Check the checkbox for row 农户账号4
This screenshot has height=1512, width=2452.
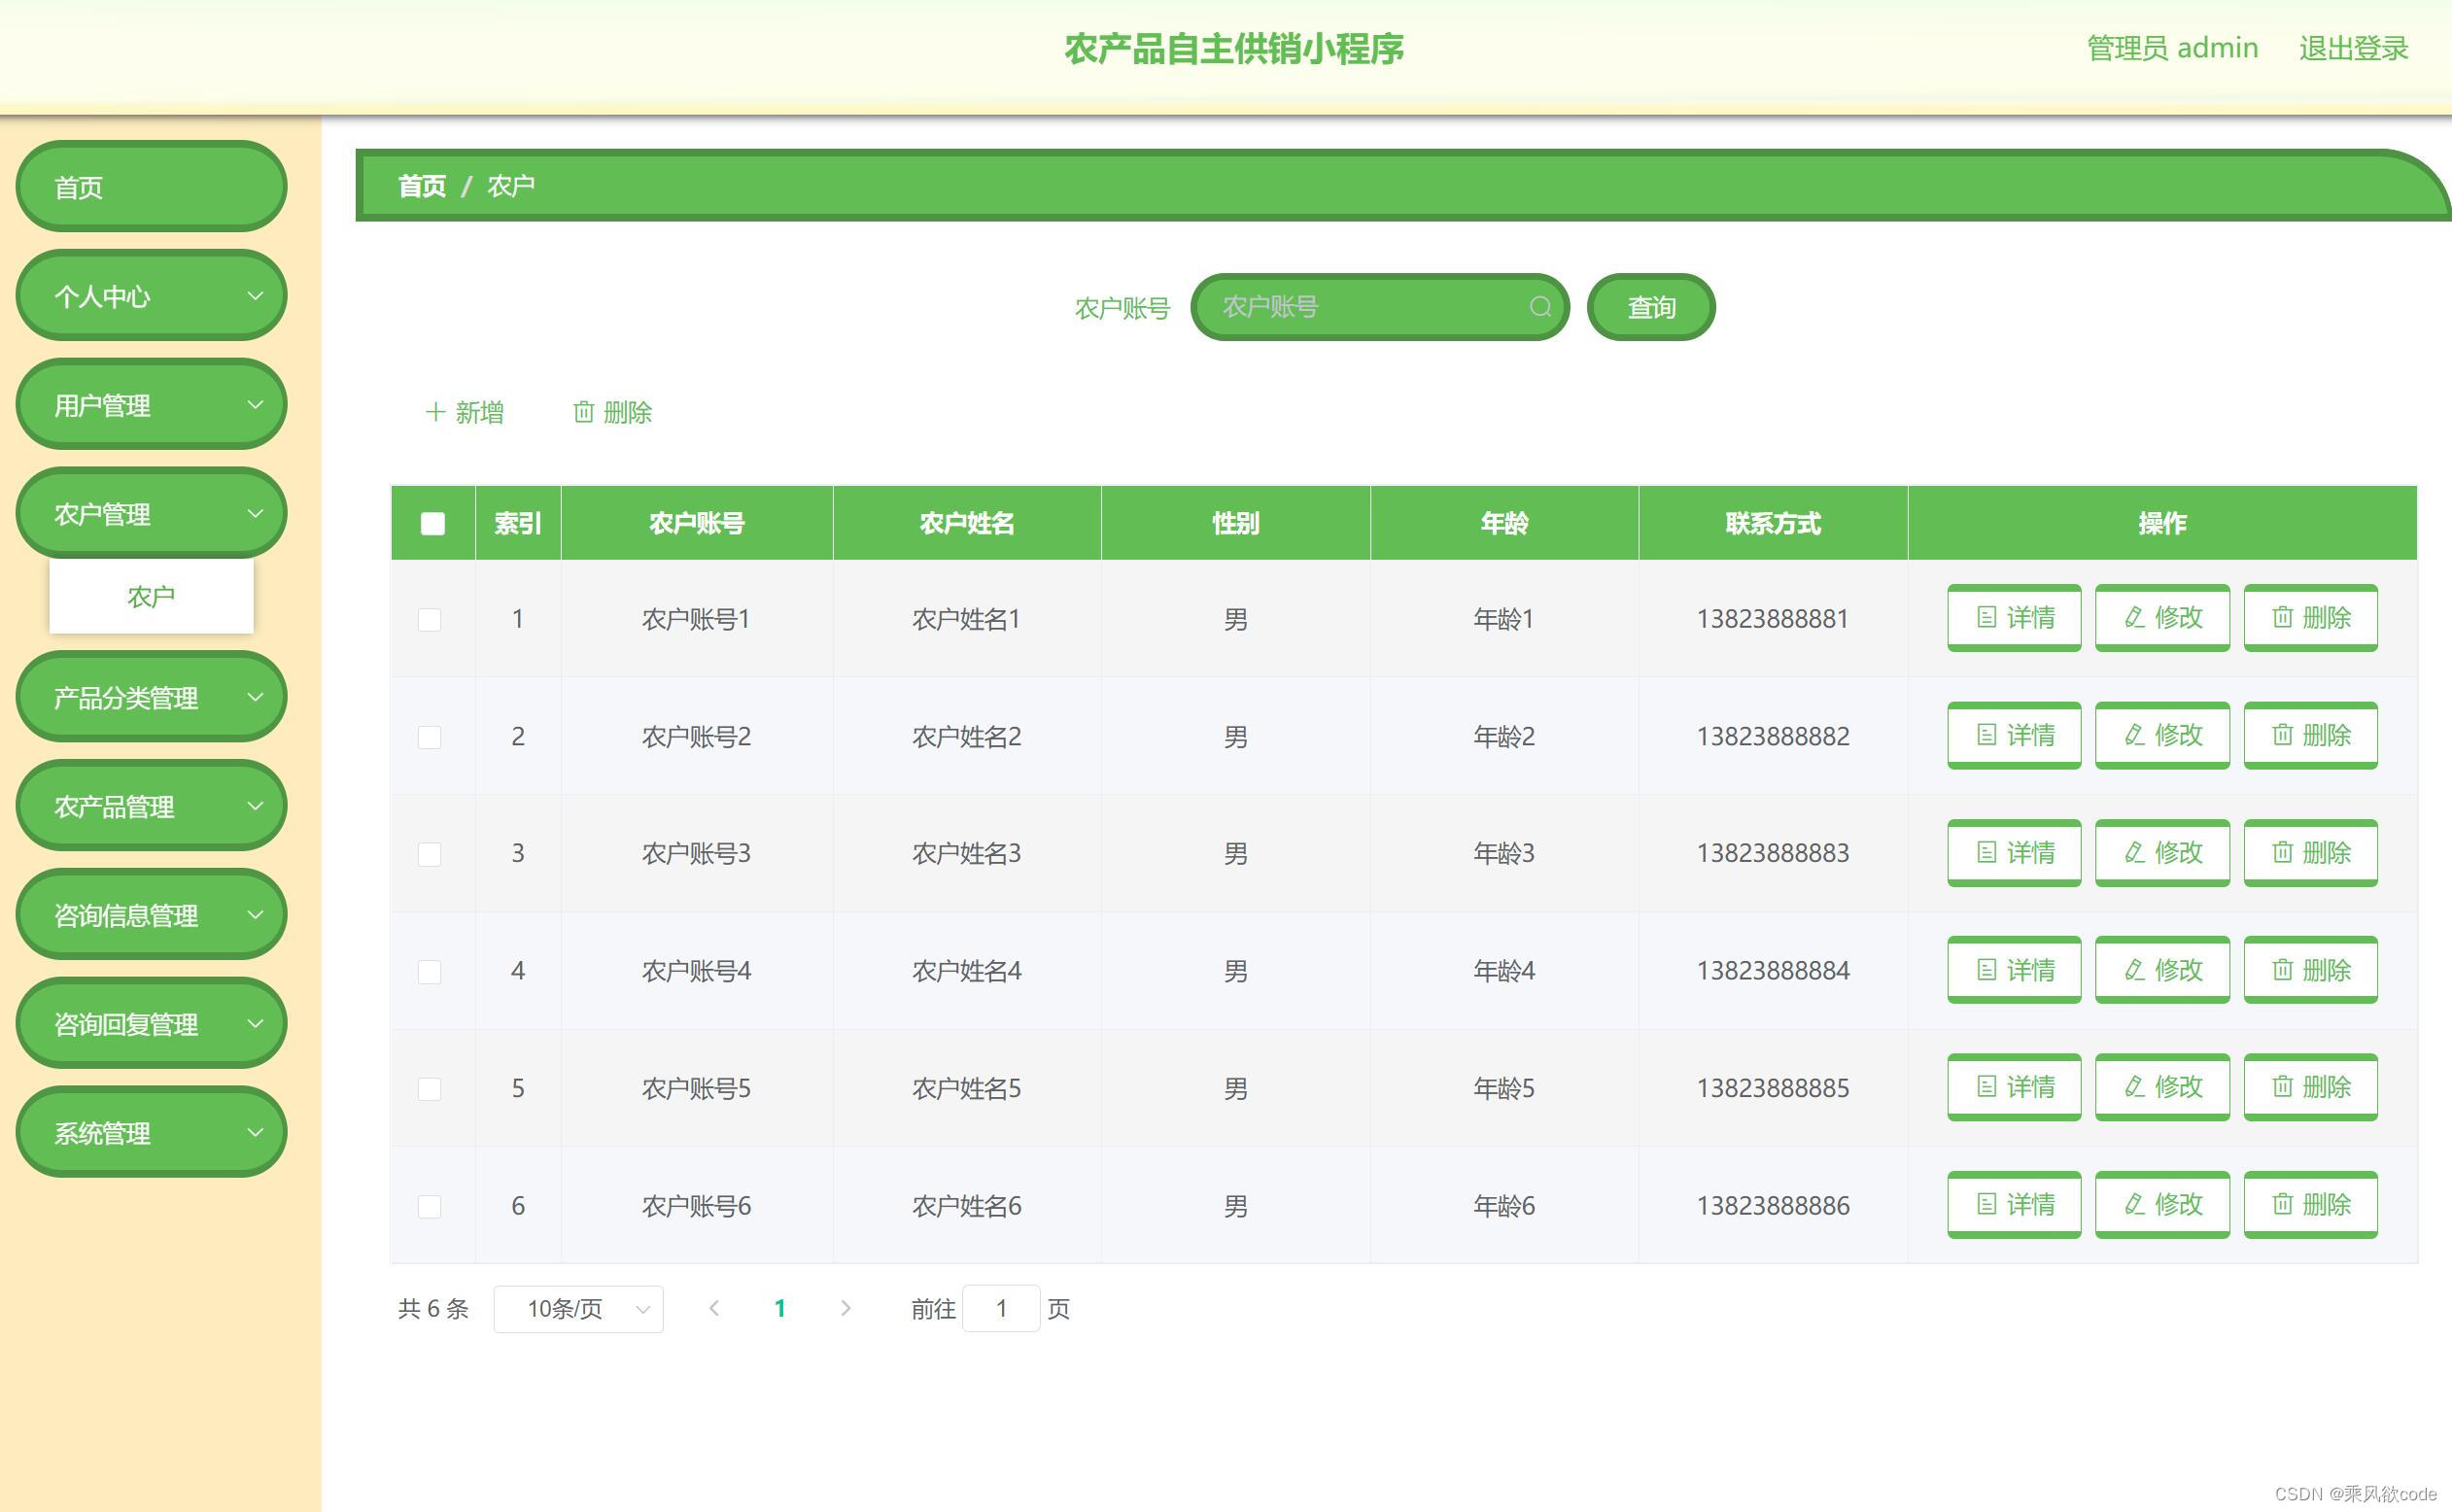pos(430,971)
